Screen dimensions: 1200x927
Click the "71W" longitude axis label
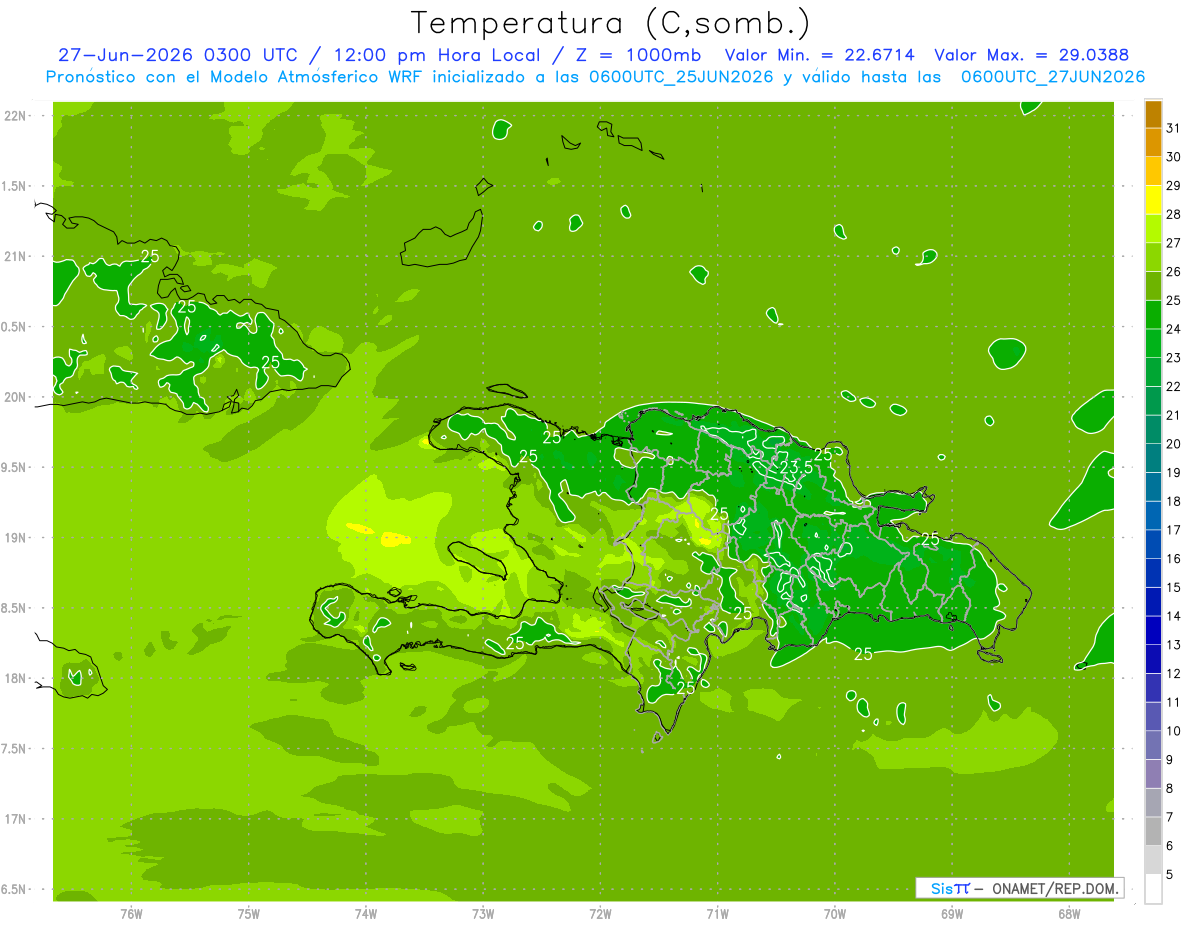pos(718,914)
